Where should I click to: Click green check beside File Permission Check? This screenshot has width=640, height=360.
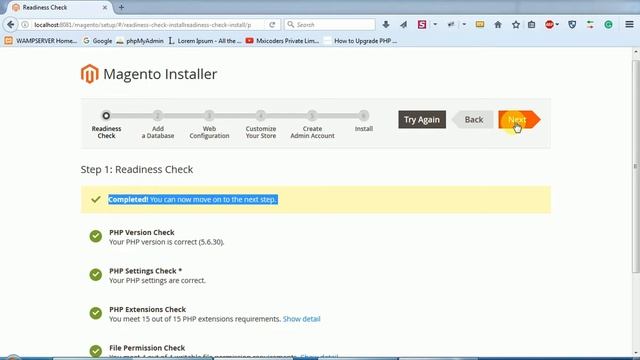pos(96,351)
